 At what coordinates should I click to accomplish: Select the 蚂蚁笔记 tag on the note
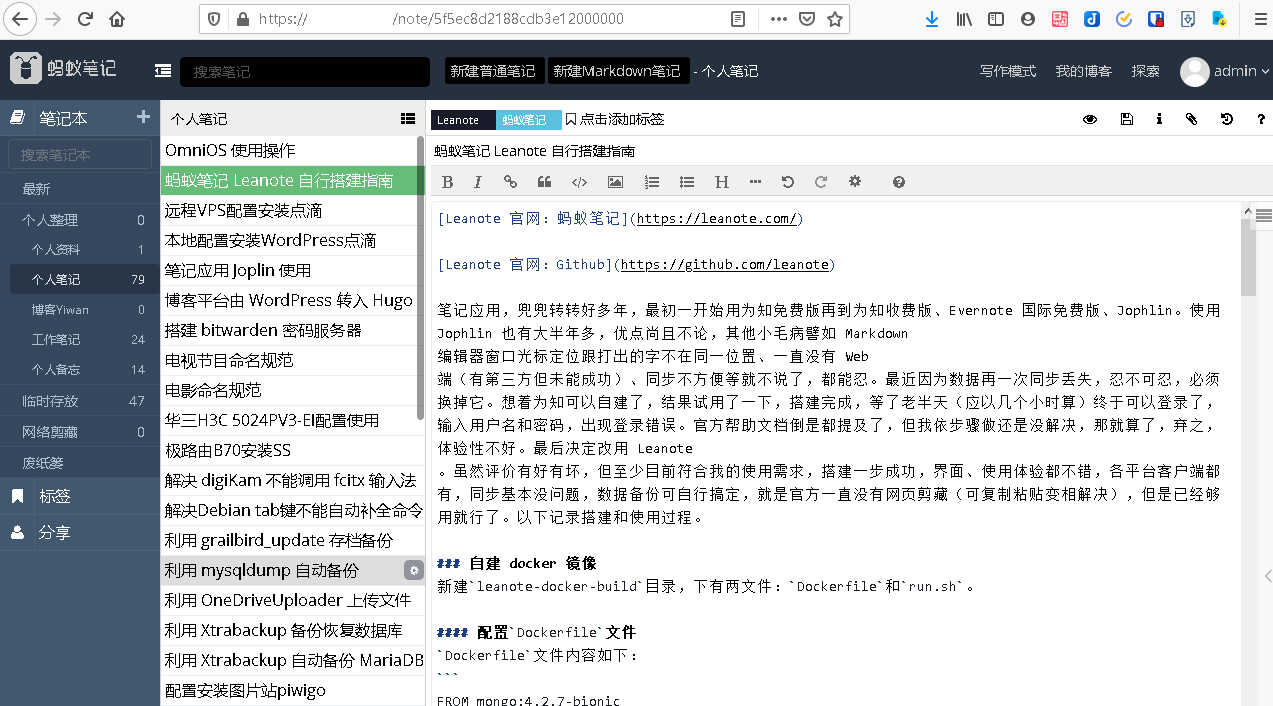(x=528, y=120)
